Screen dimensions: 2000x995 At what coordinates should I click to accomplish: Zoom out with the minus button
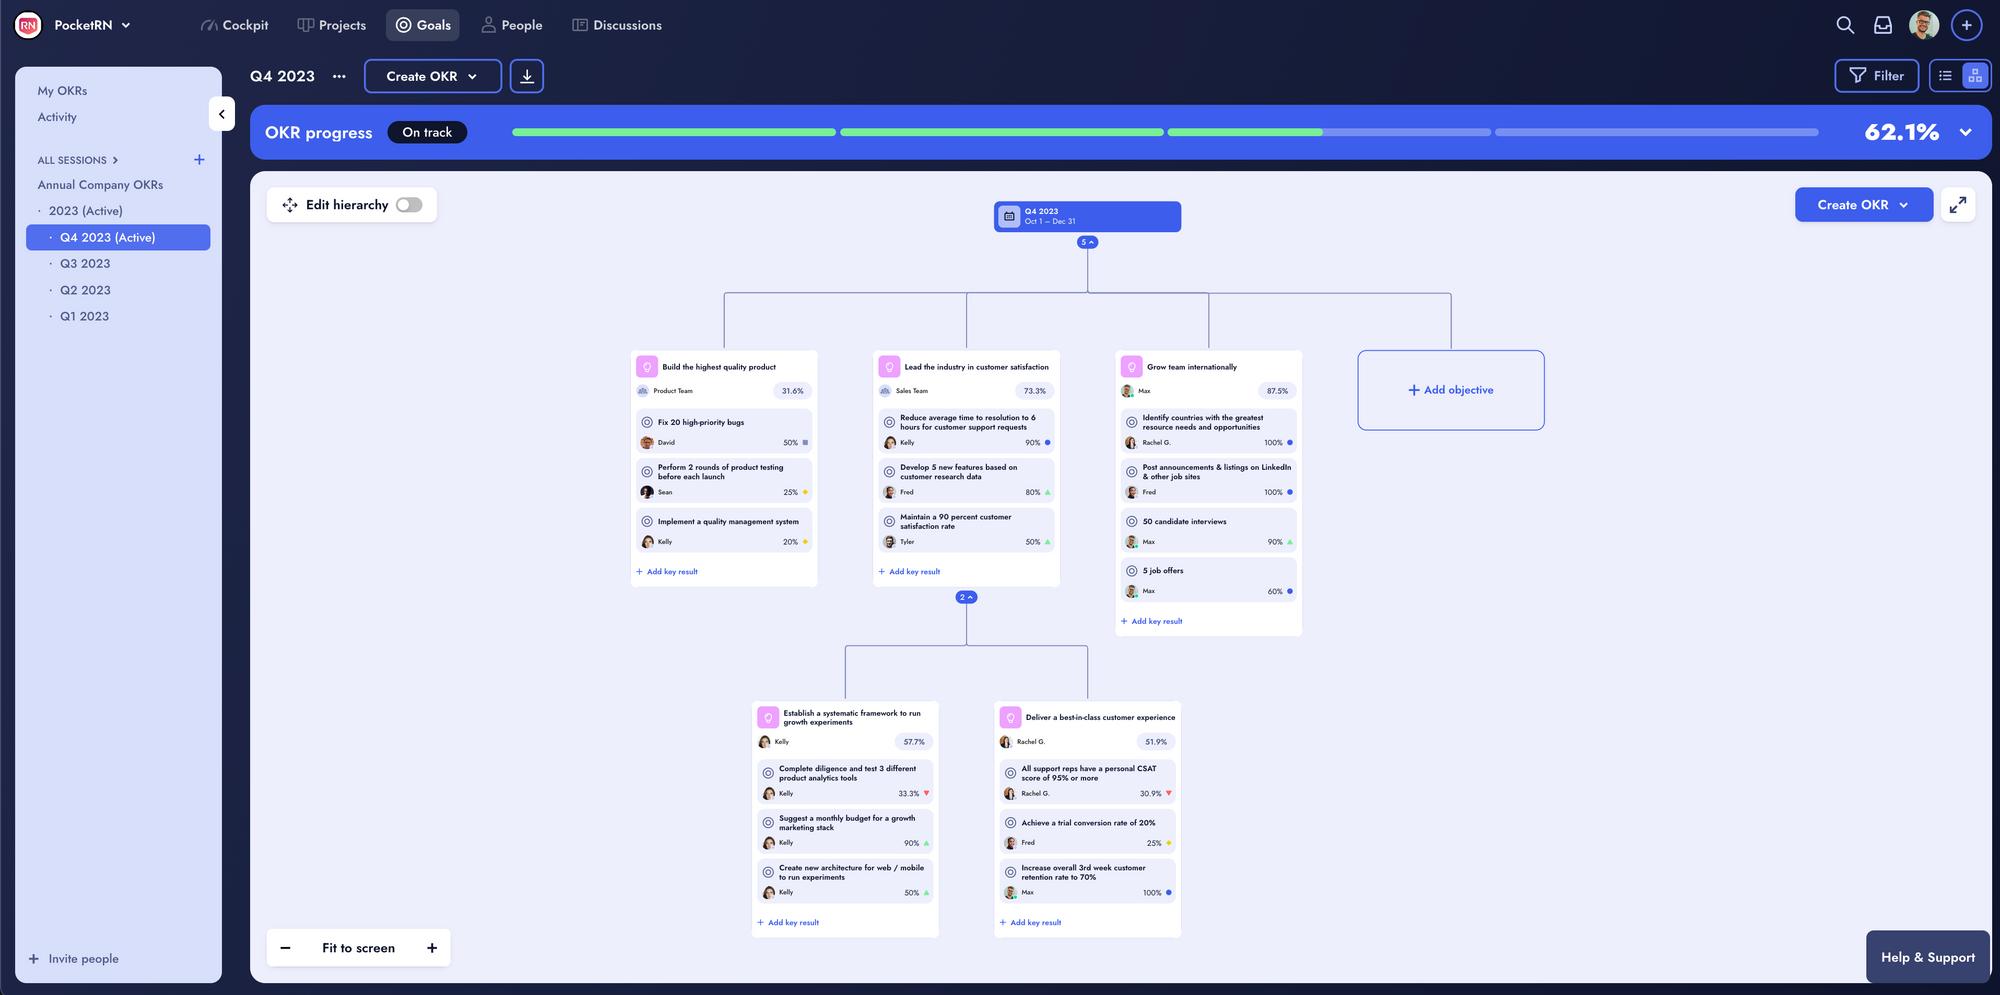(286, 948)
